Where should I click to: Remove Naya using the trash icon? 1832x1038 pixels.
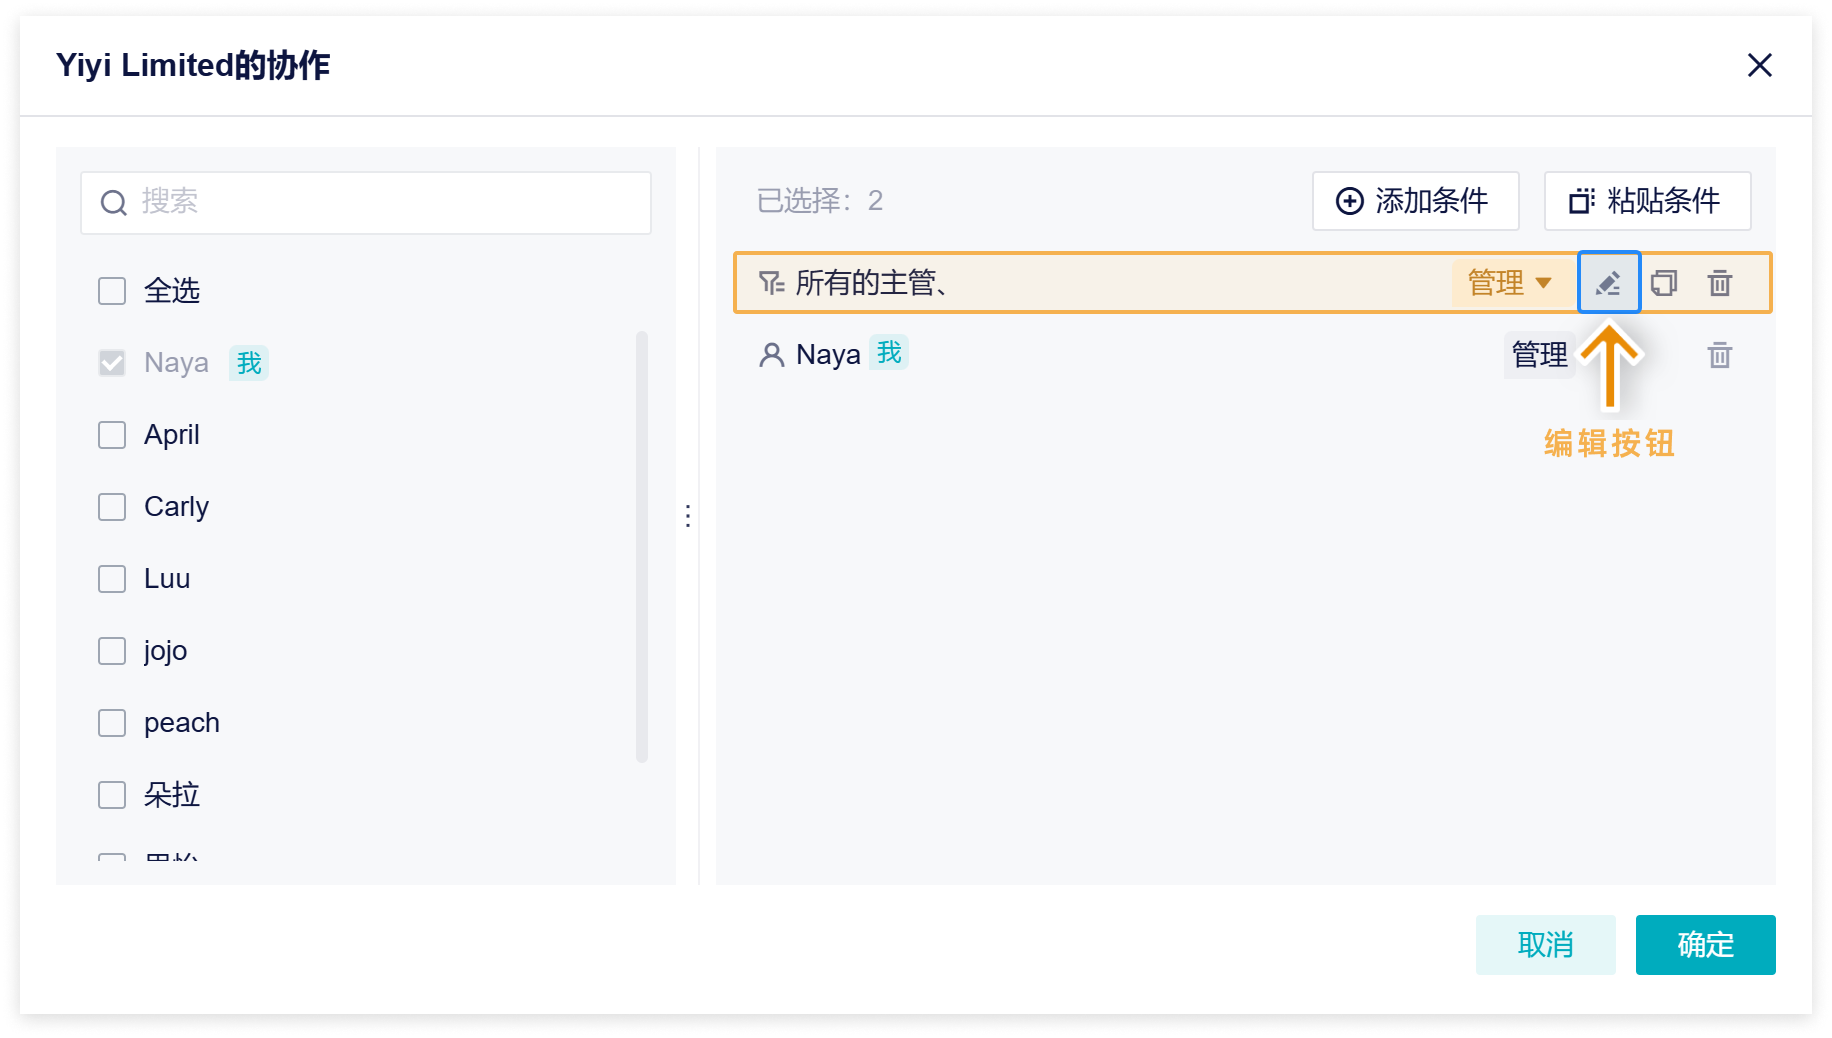pos(1720,355)
